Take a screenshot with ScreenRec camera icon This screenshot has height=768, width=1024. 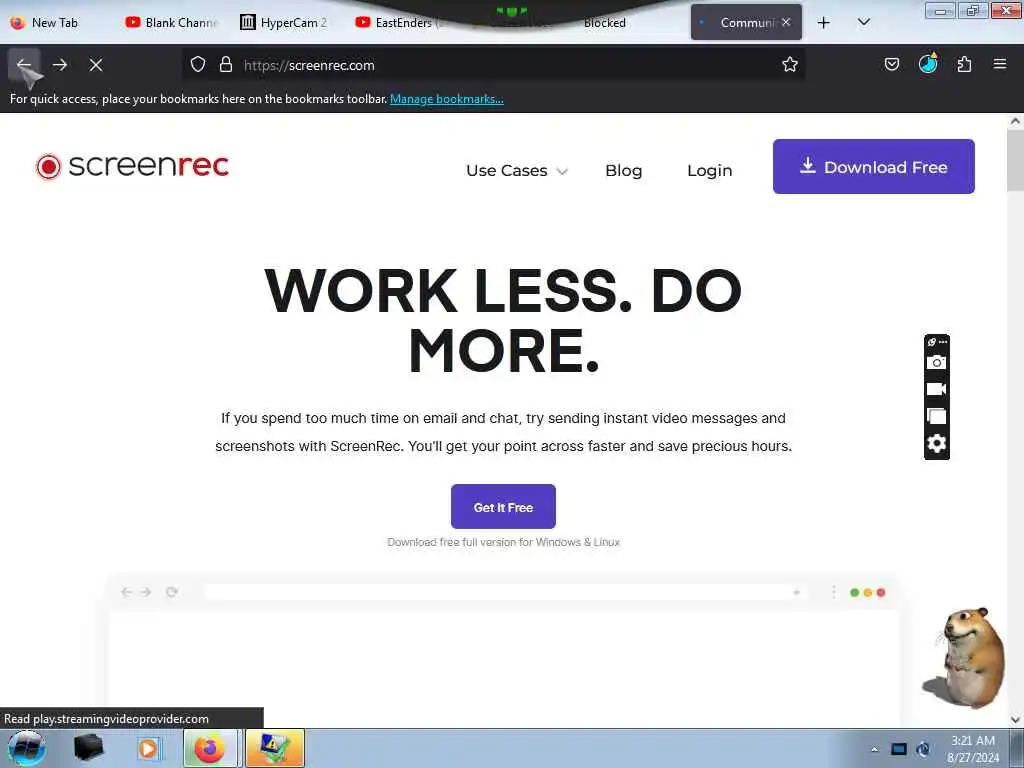pyautogui.click(x=936, y=362)
